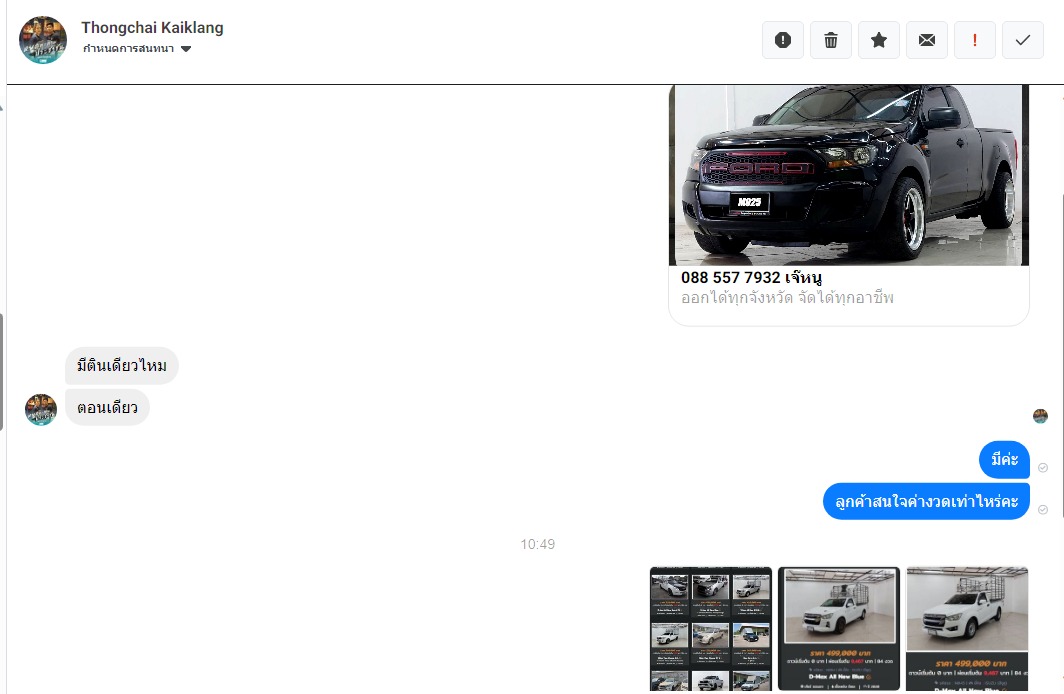Flag conversation with red exclamation icon
This screenshot has height=694, width=1064.
(x=975, y=40)
